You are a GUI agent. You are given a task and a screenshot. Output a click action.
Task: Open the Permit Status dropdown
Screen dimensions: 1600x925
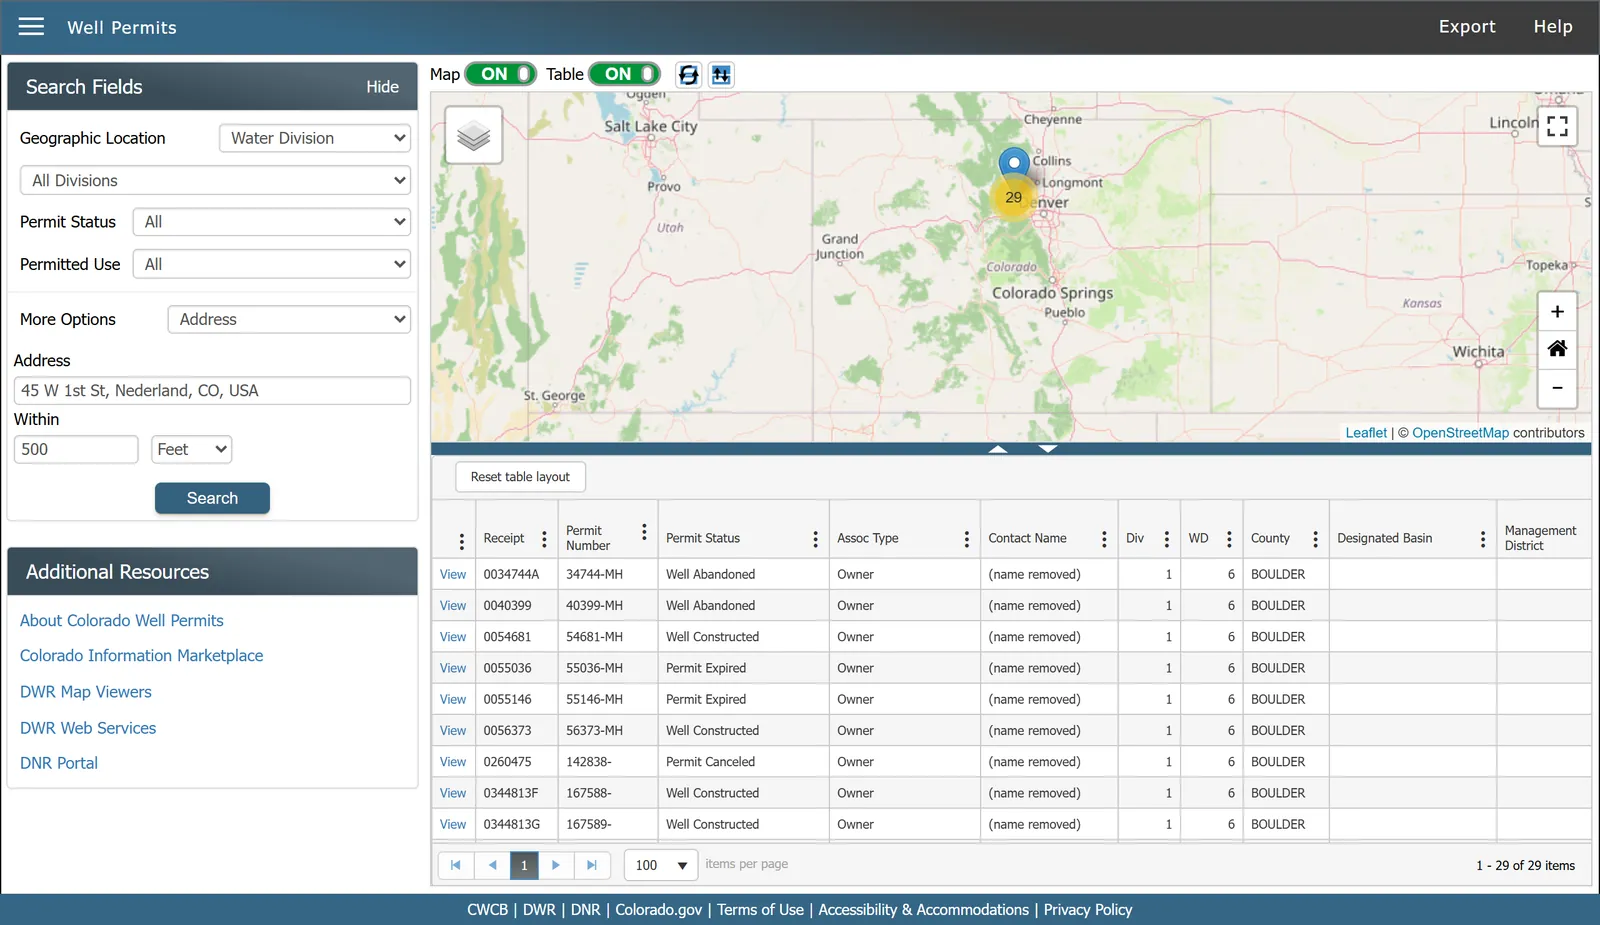click(272, 222)
